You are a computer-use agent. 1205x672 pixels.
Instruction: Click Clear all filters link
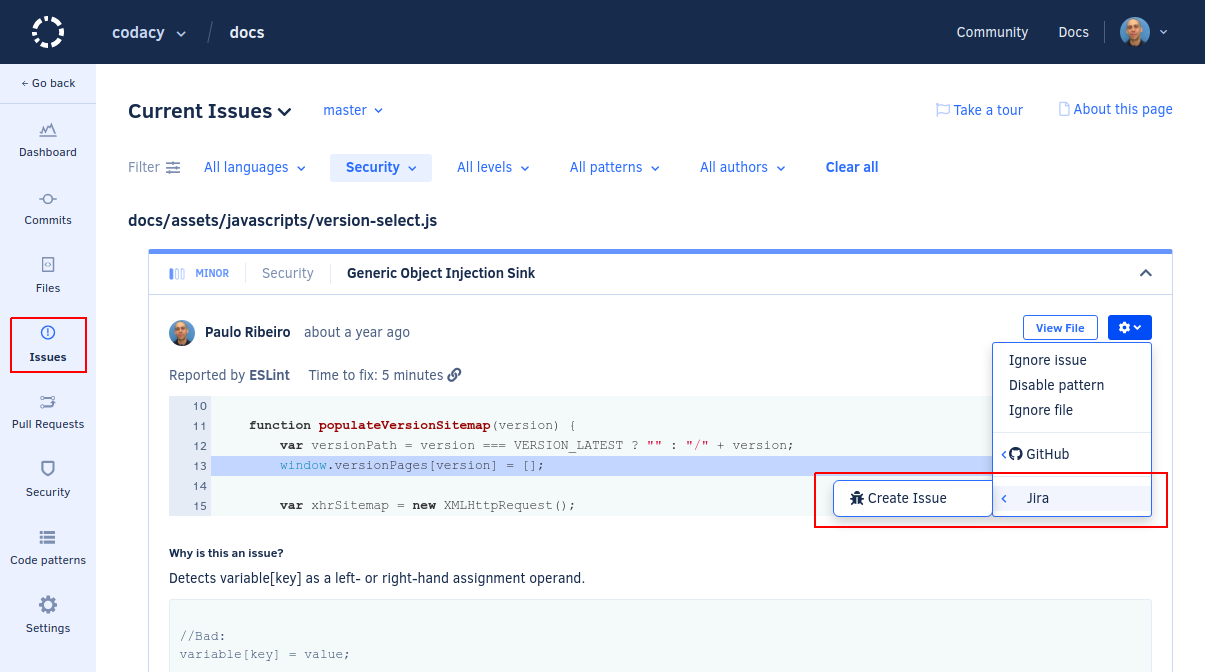click(x=852, y=167)
